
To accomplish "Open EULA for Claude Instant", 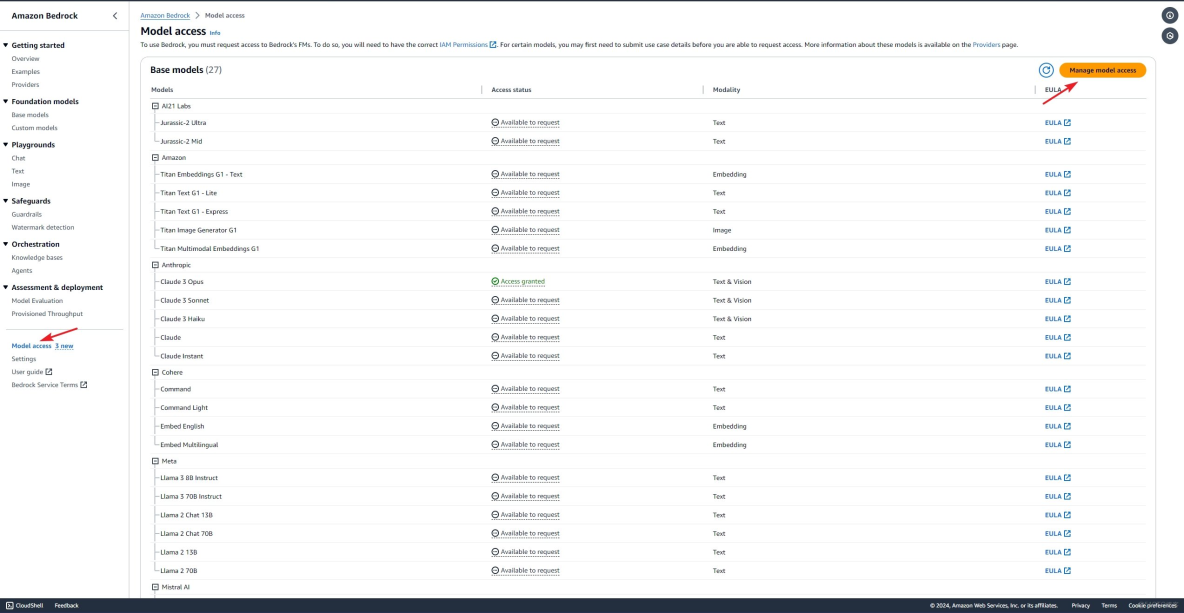I will pos(1057,356).
